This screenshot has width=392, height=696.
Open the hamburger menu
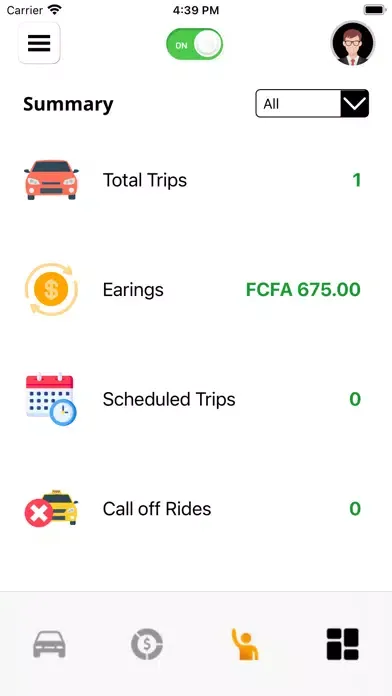[39, 43]
